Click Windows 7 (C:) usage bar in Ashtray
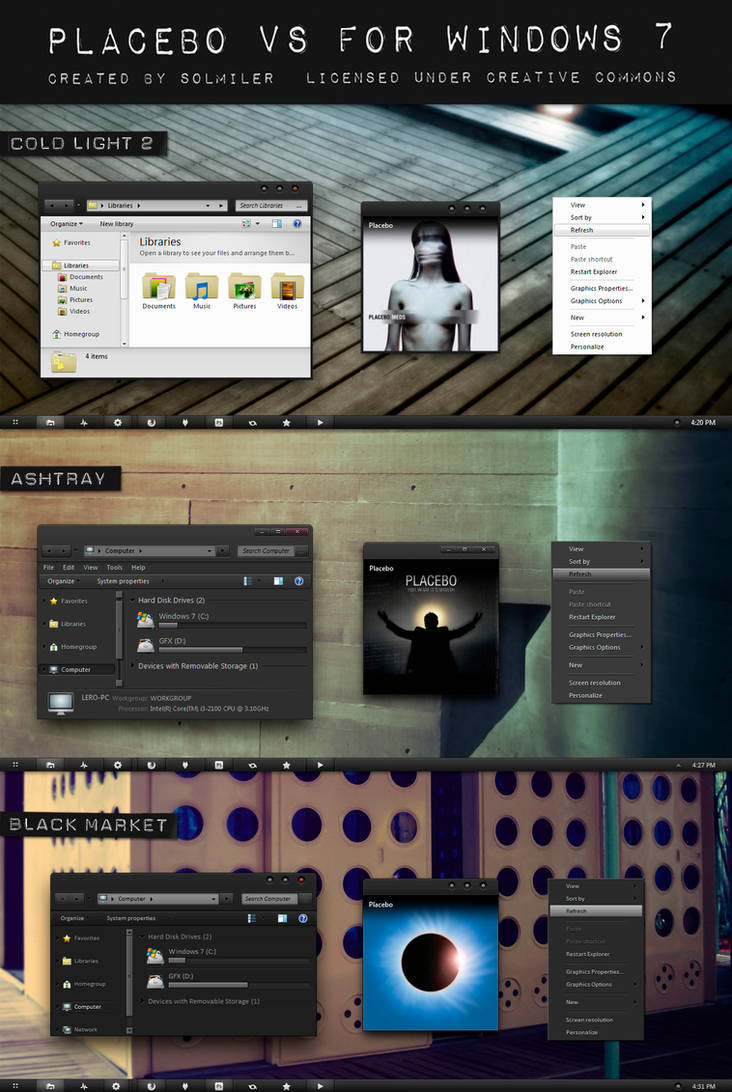732x1092 pixels. 233,625
